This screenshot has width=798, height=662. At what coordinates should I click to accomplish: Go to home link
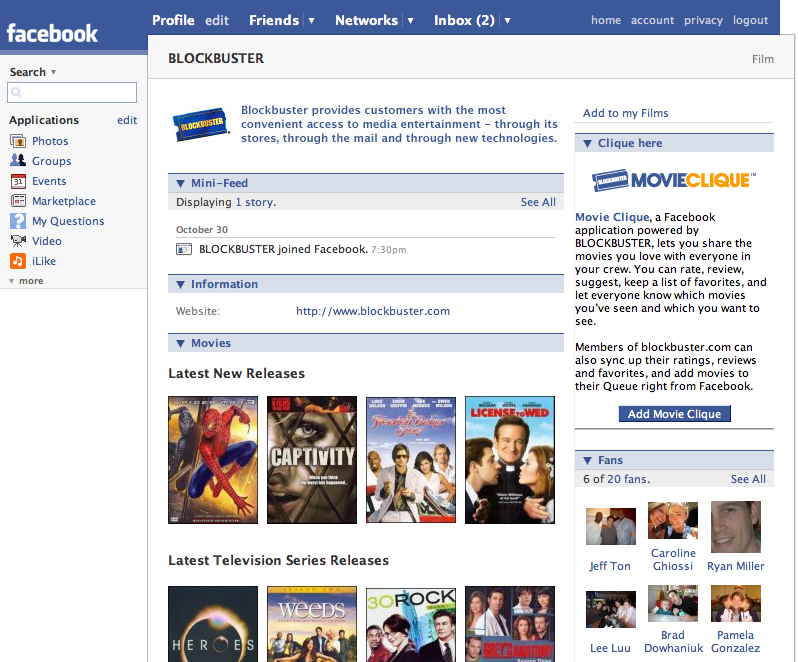606,20
